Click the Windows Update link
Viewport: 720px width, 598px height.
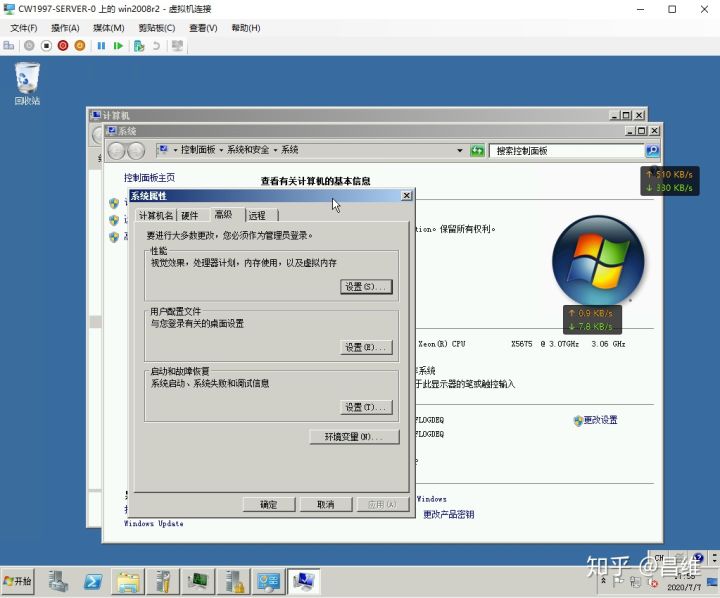click(153, 523)
